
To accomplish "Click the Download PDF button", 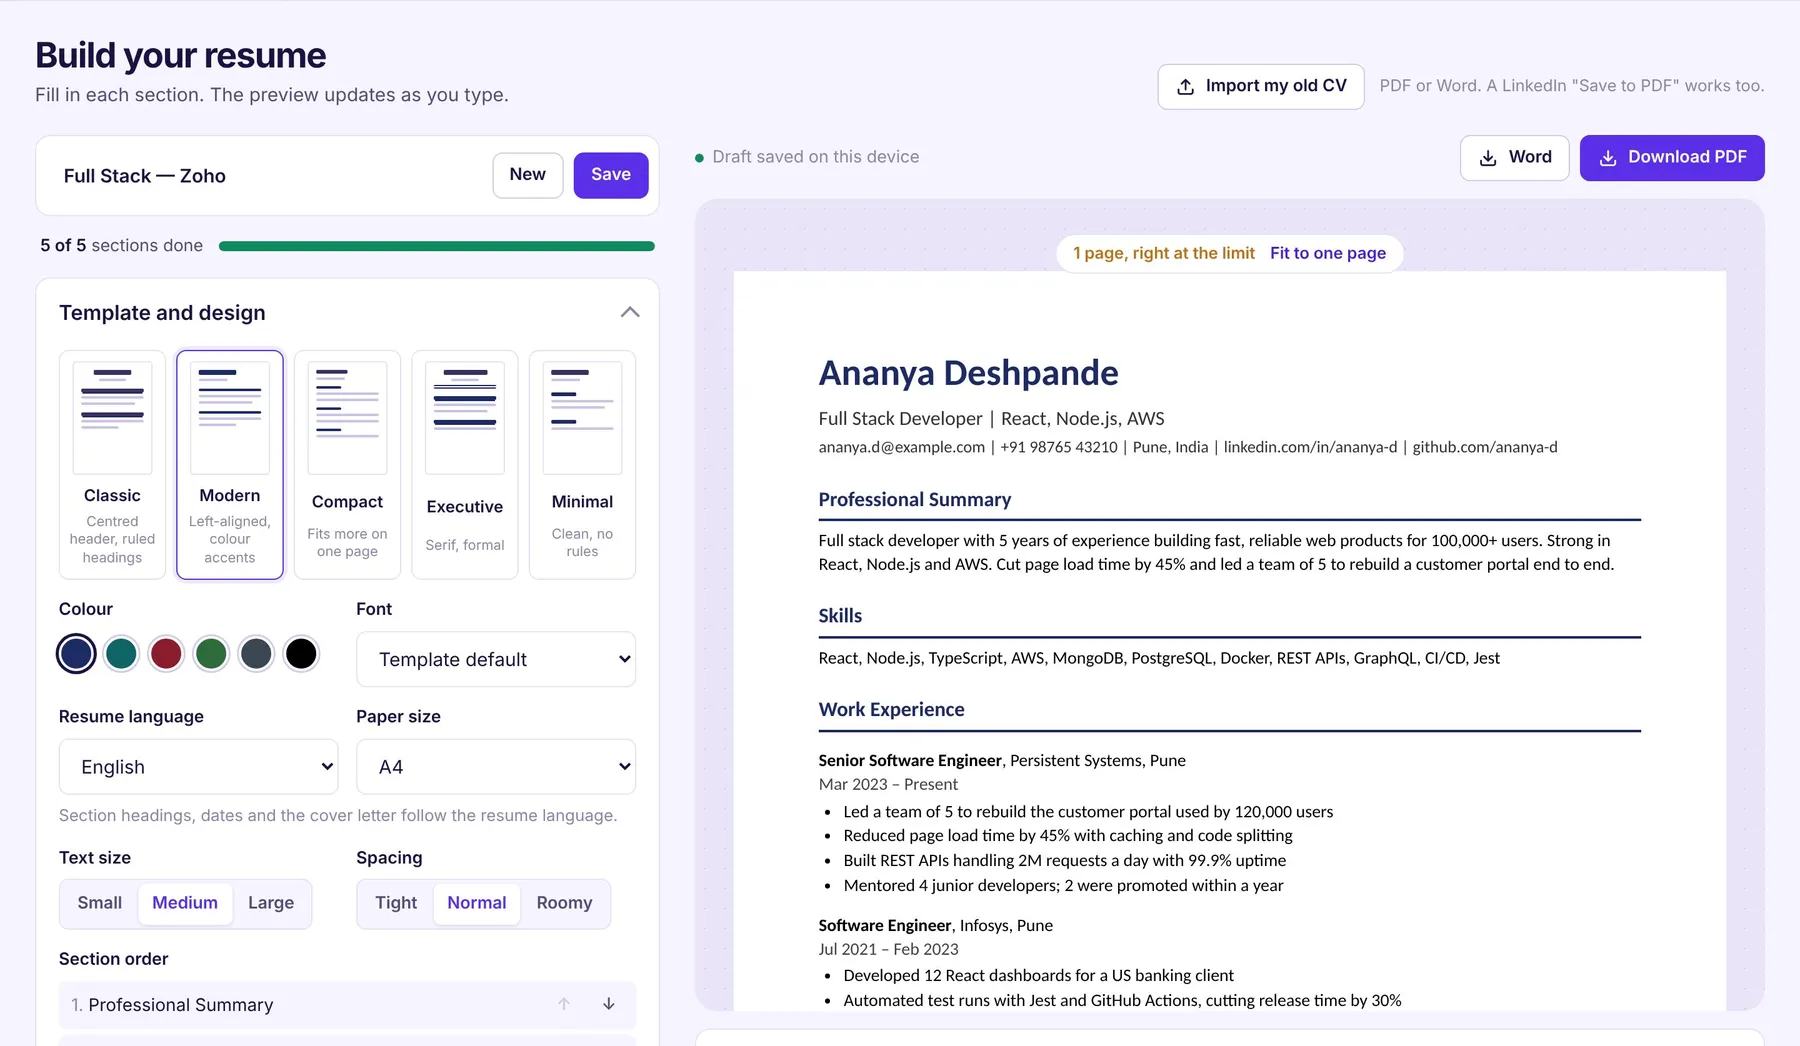I will click(x=1672, y=158).
